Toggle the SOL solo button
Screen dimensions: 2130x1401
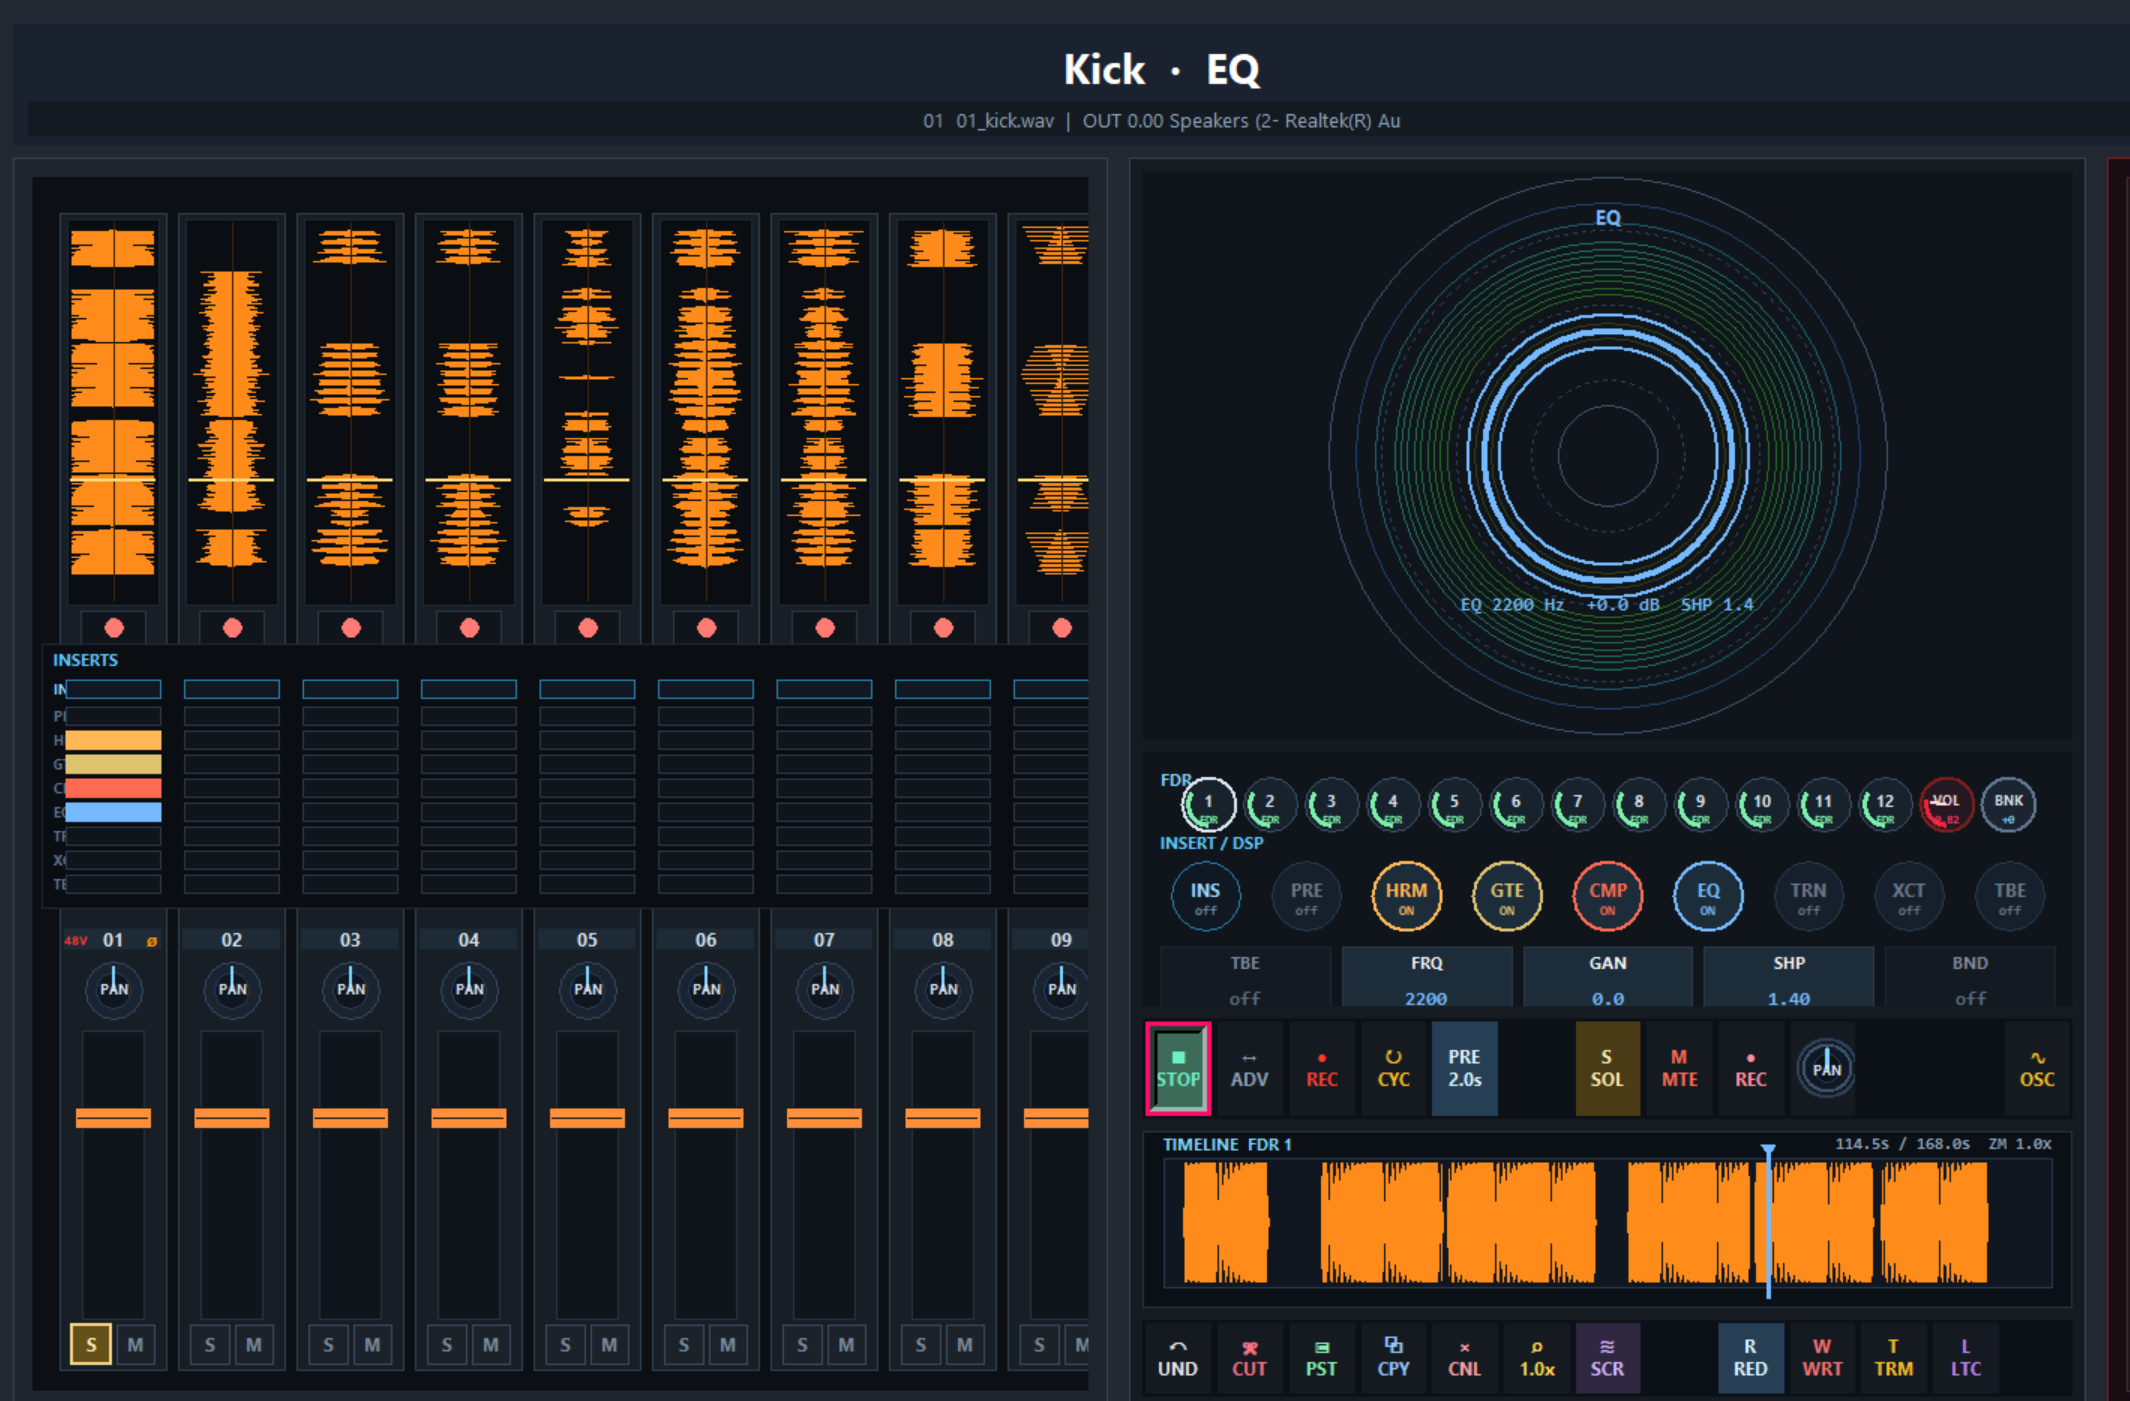coord(1607,1068)
